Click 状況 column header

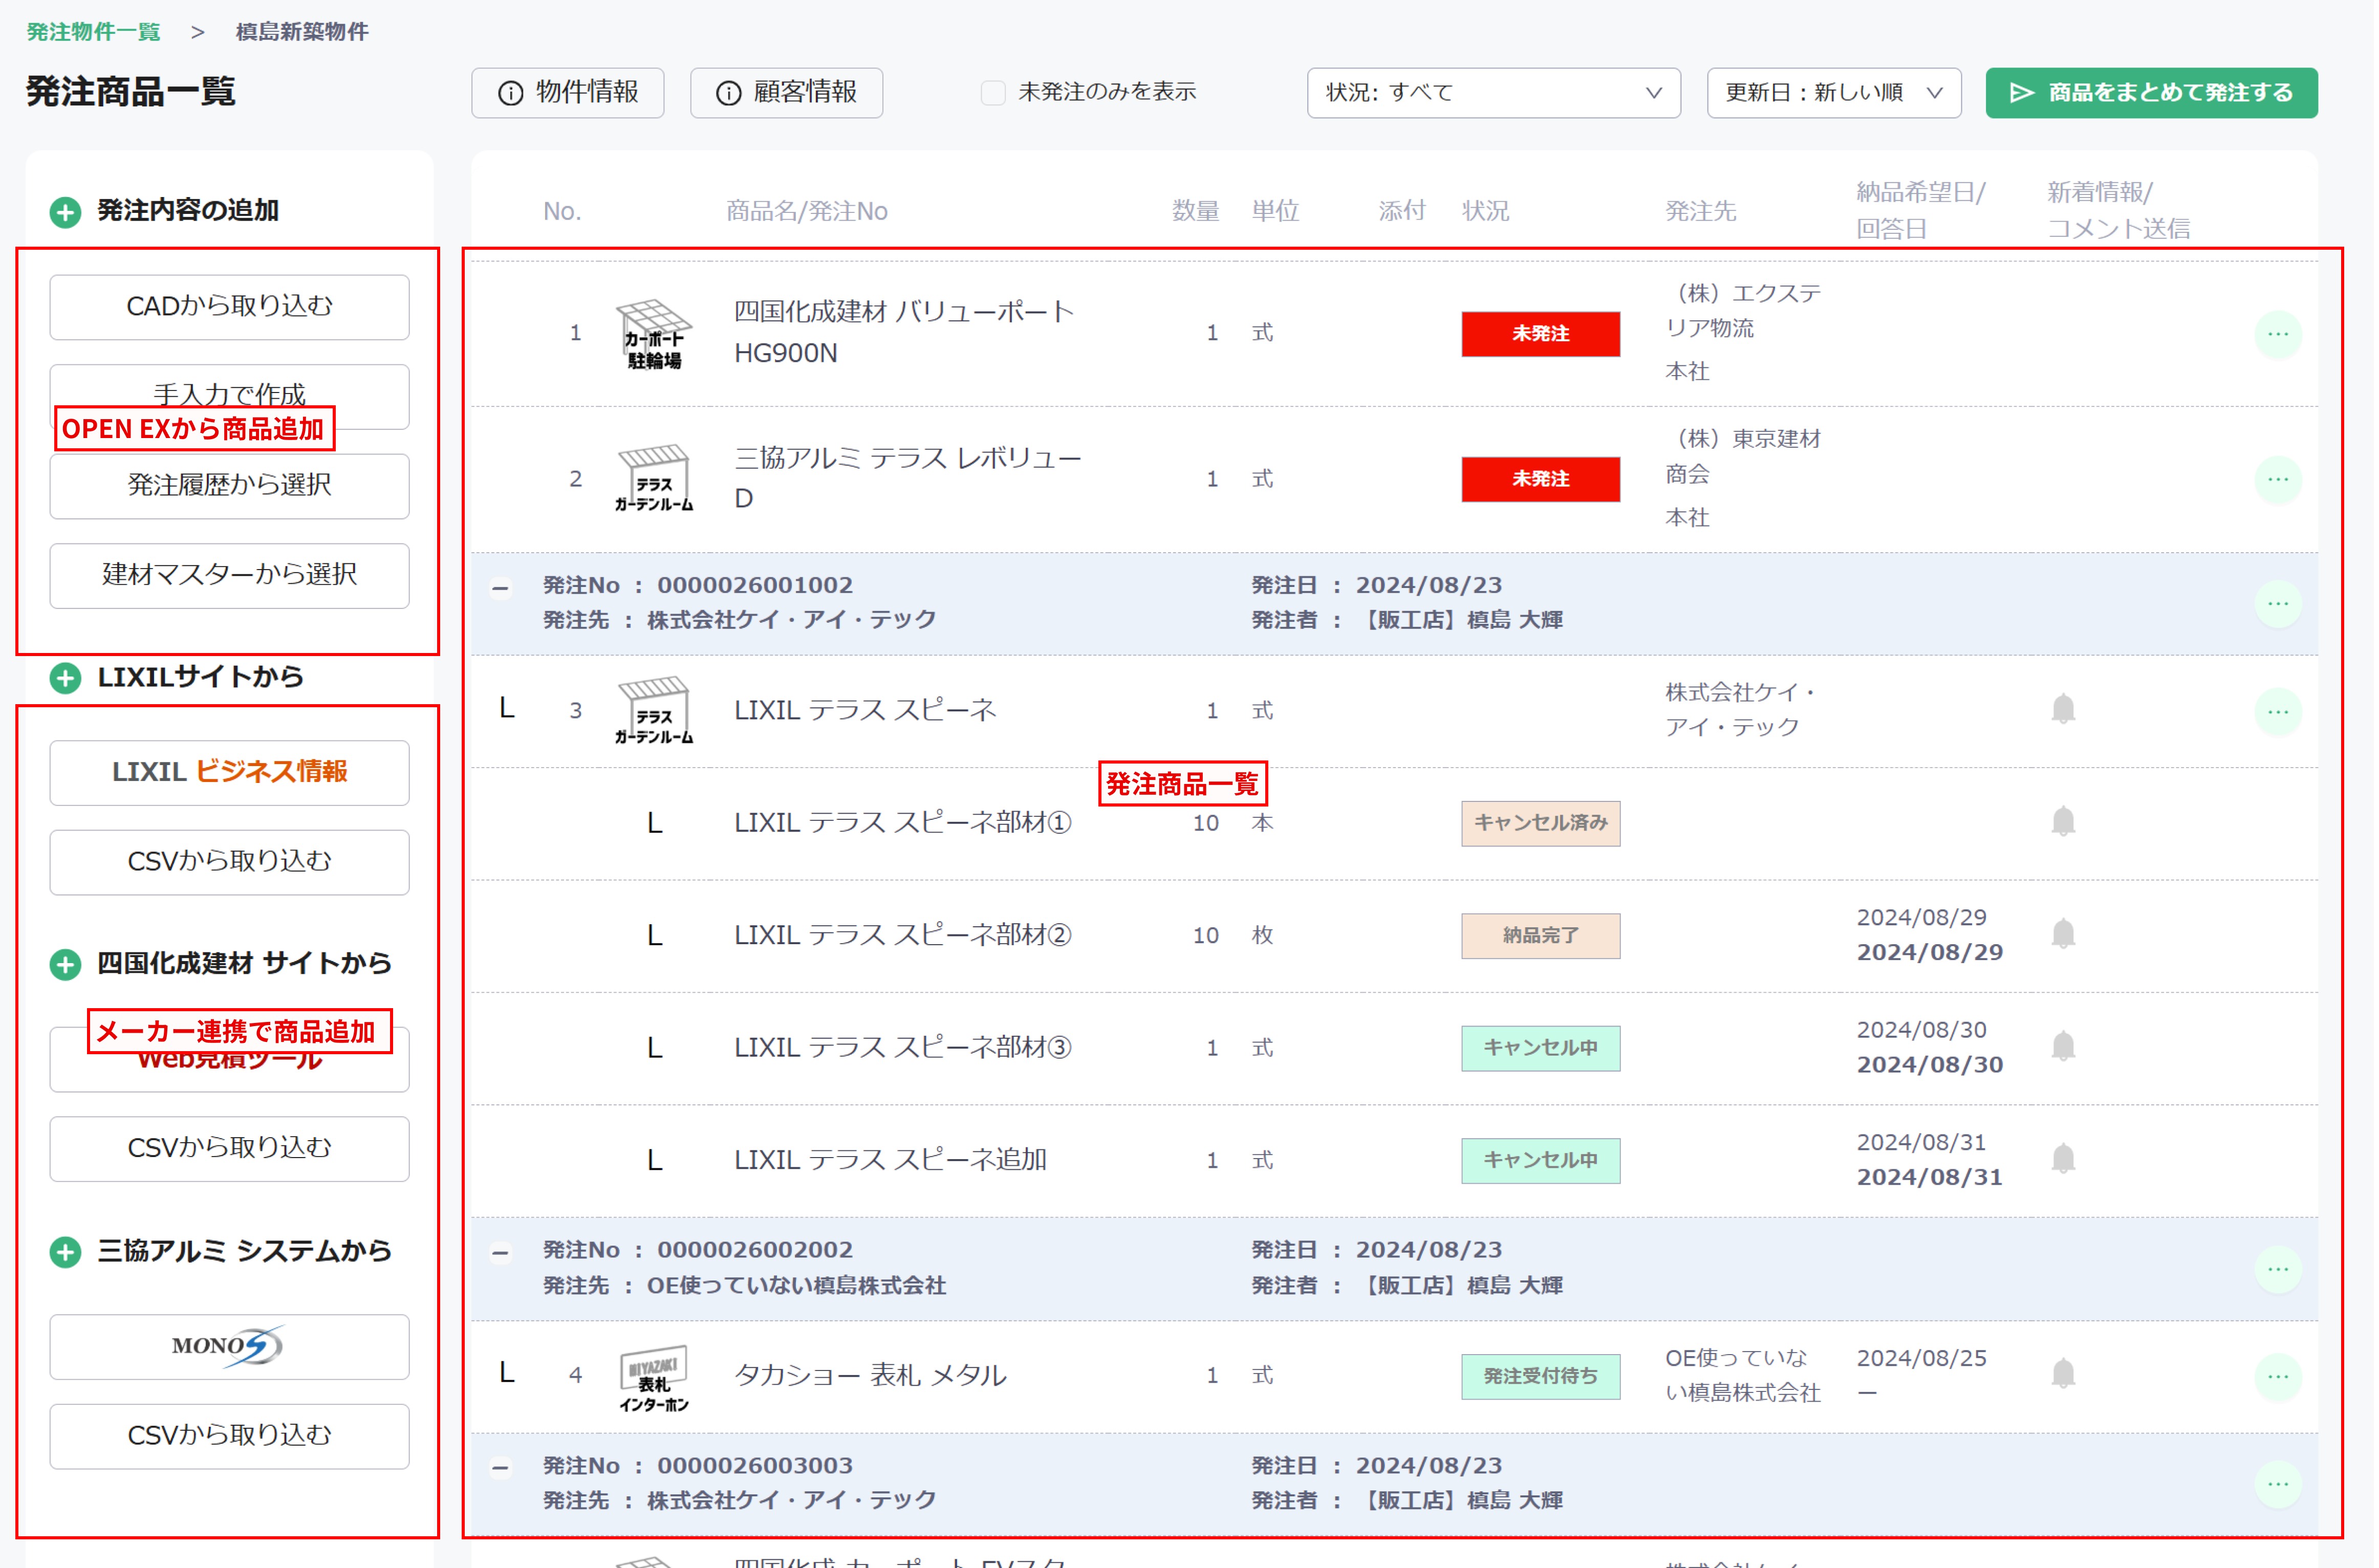(x=1485, y=211)
